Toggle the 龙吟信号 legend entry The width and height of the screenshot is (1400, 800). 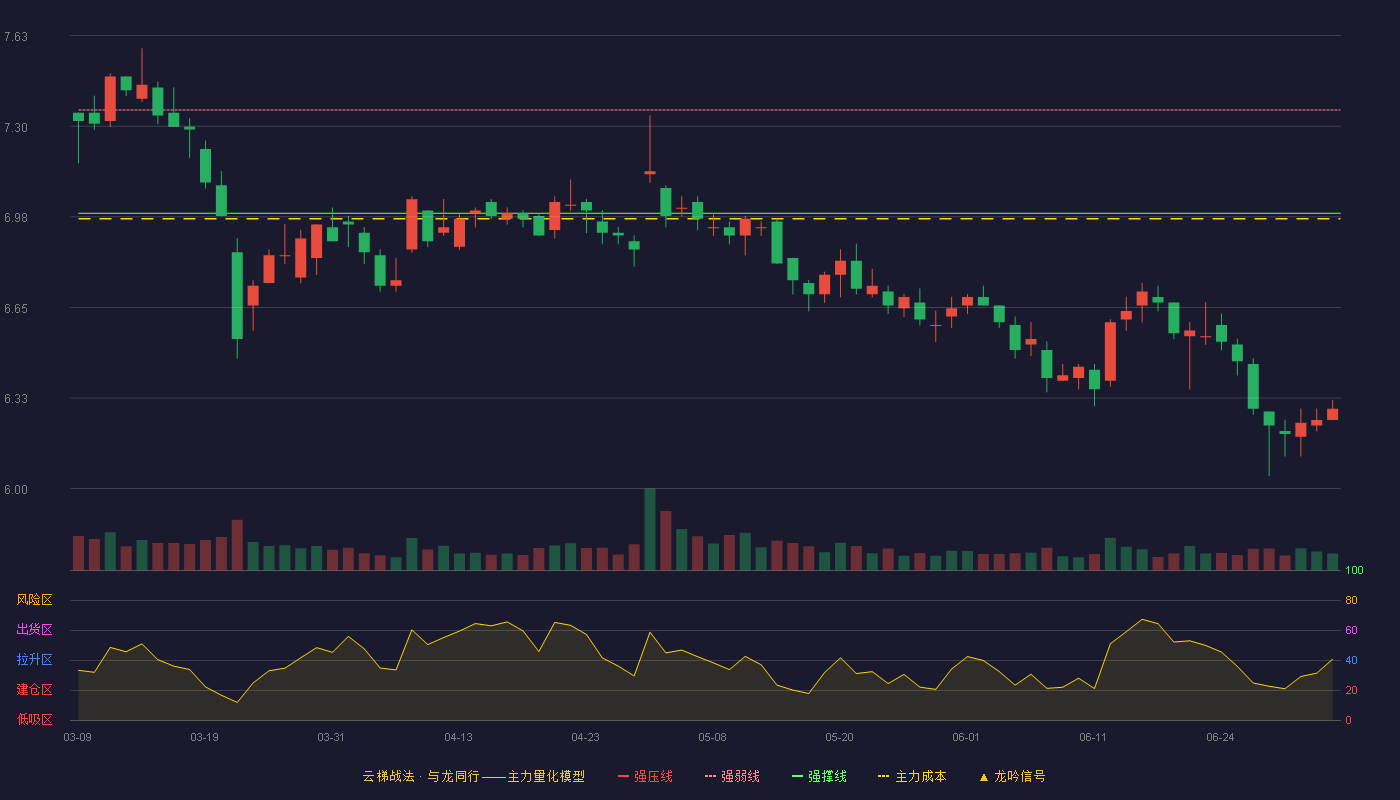tap(1012, 776)
